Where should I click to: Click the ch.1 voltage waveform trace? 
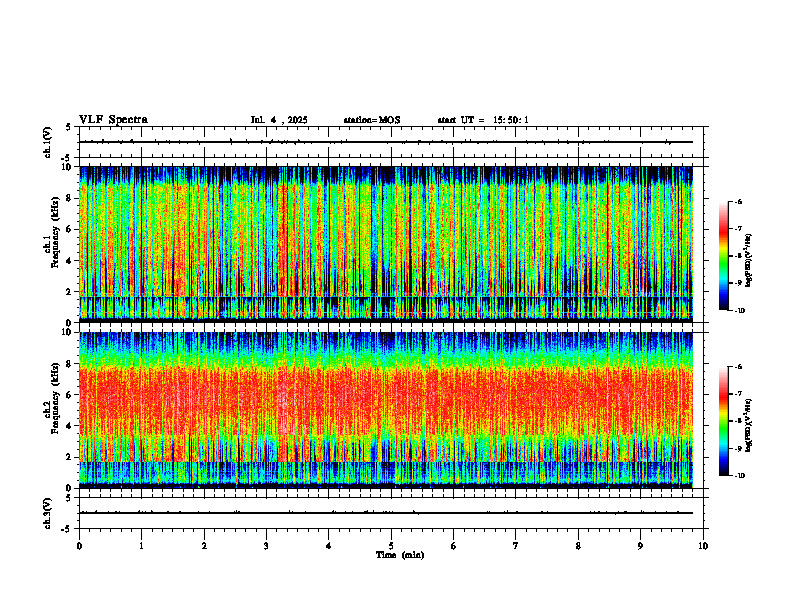tap(386, 142)
